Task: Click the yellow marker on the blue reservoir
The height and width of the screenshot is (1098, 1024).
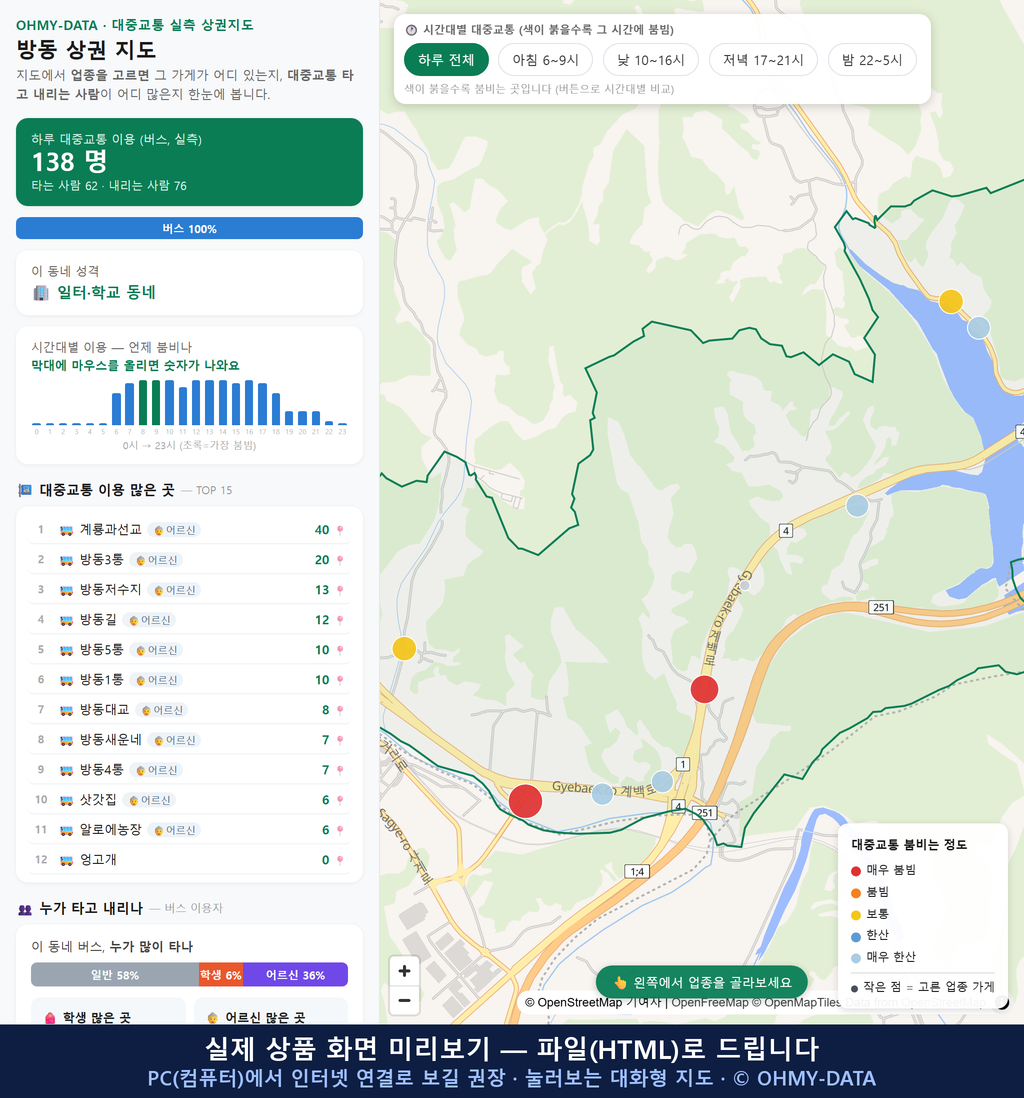Action: tap(950, 301)
